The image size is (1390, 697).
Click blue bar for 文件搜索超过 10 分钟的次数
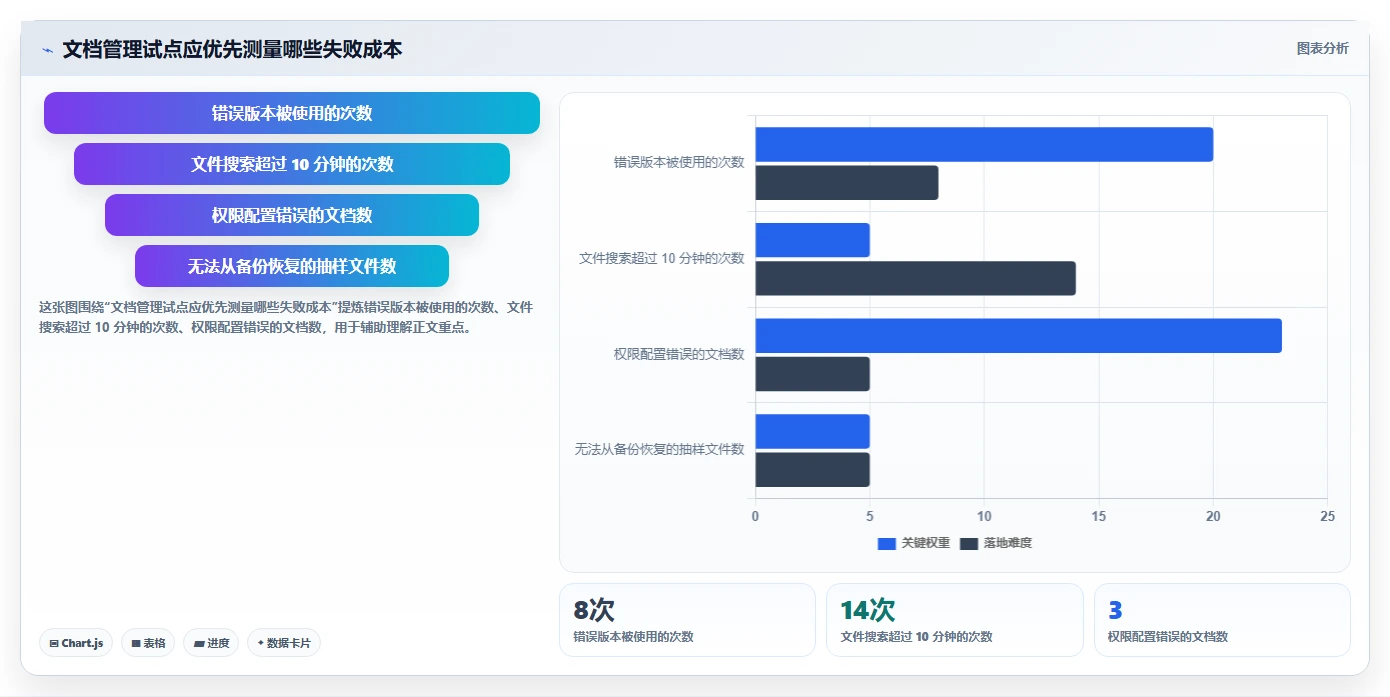(x=812, y=240)
